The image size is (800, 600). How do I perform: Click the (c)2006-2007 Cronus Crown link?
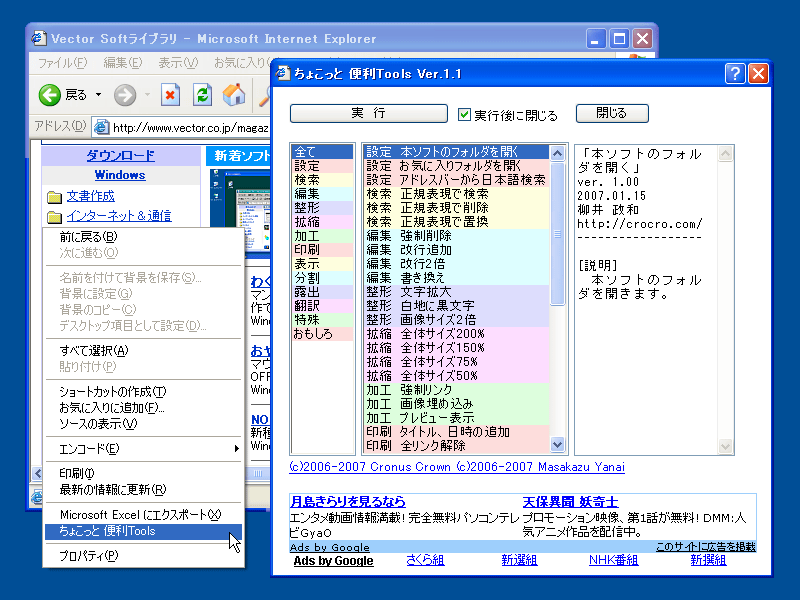pos(370,467)
